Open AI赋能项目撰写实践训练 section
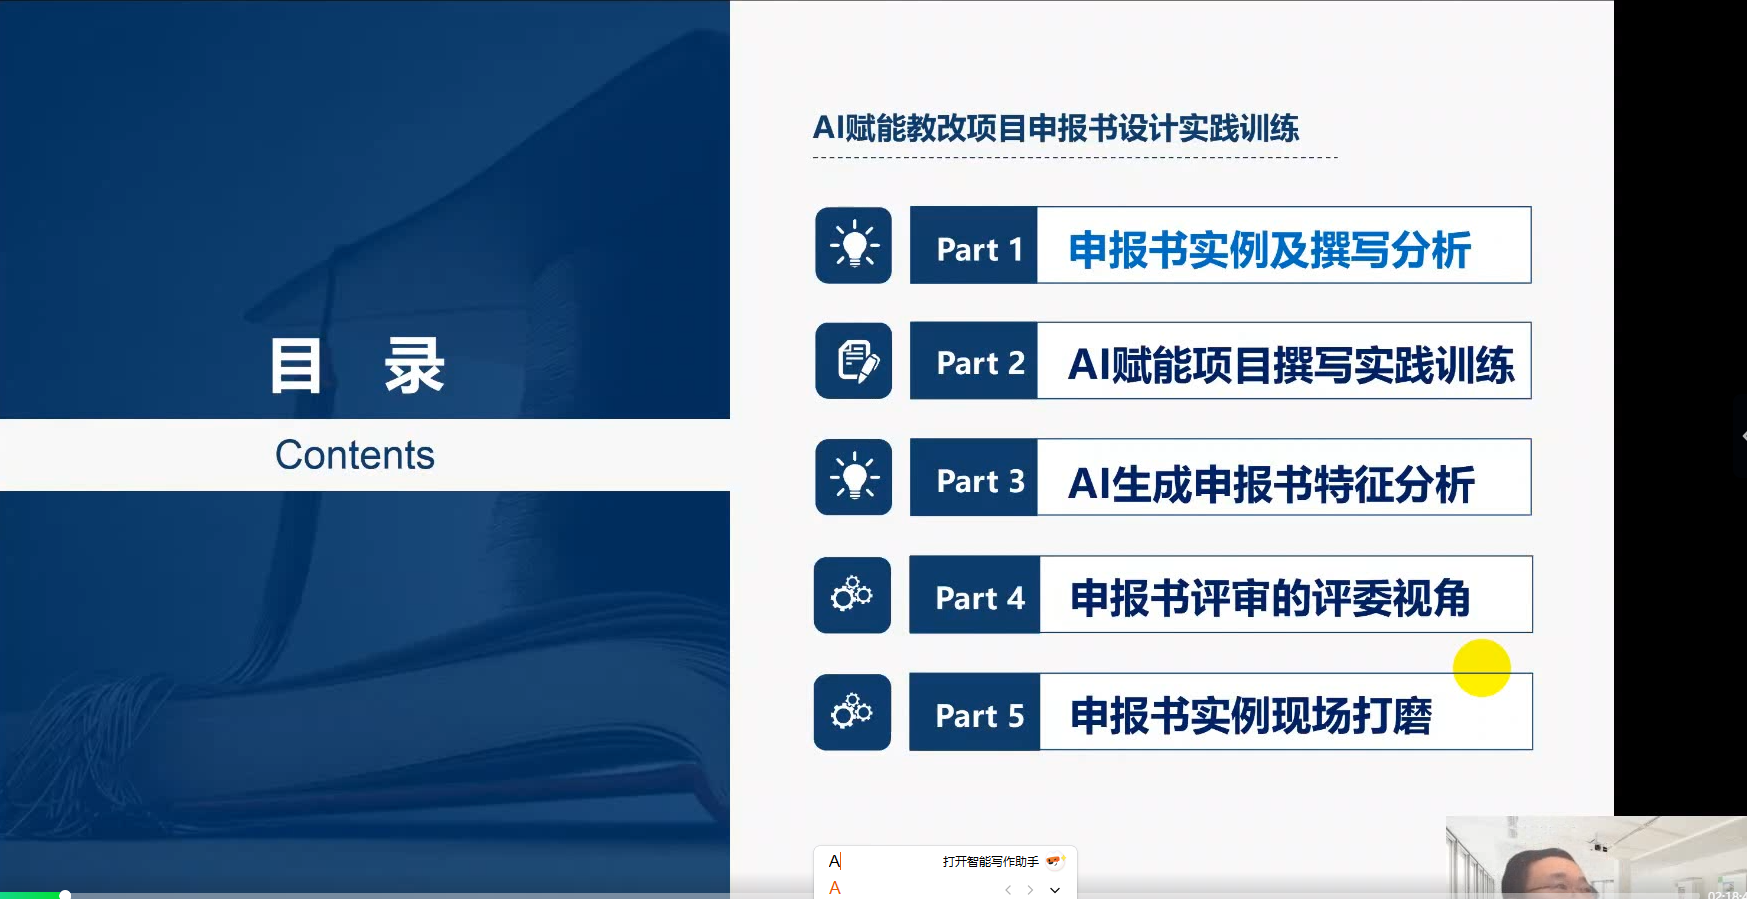The image size is (1747, 899). (1290, 365)
